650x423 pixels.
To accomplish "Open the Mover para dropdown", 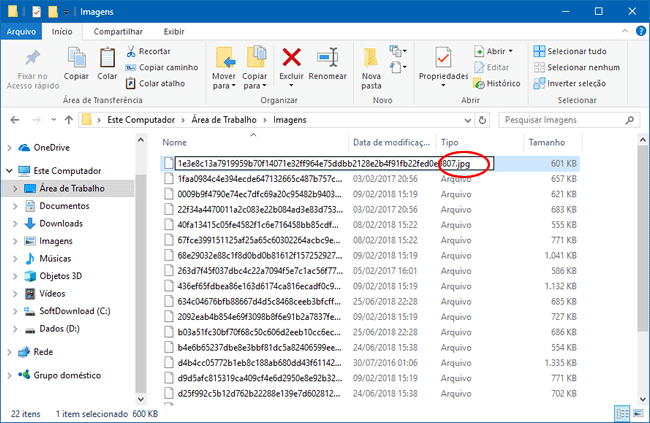I will pos(224,64).
